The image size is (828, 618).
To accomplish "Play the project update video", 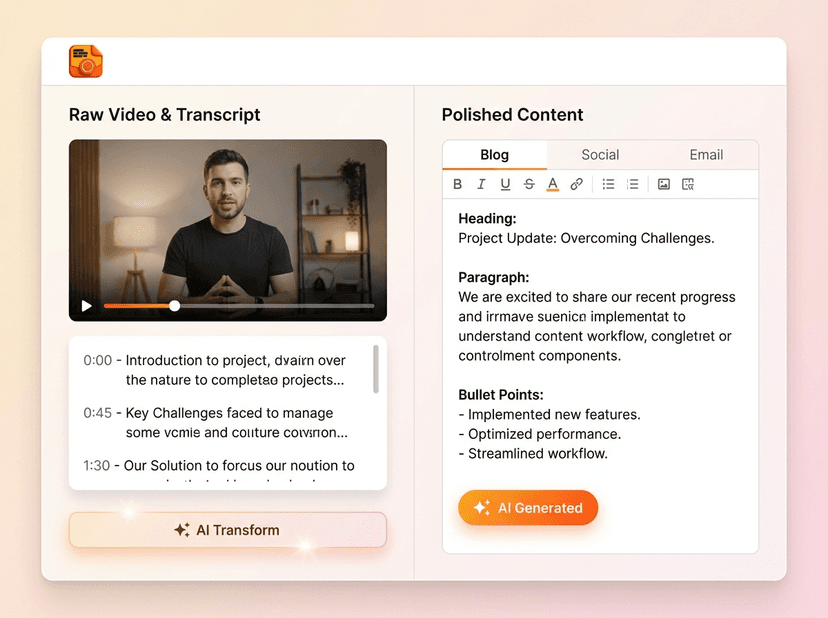I will [x=86, y=306].
